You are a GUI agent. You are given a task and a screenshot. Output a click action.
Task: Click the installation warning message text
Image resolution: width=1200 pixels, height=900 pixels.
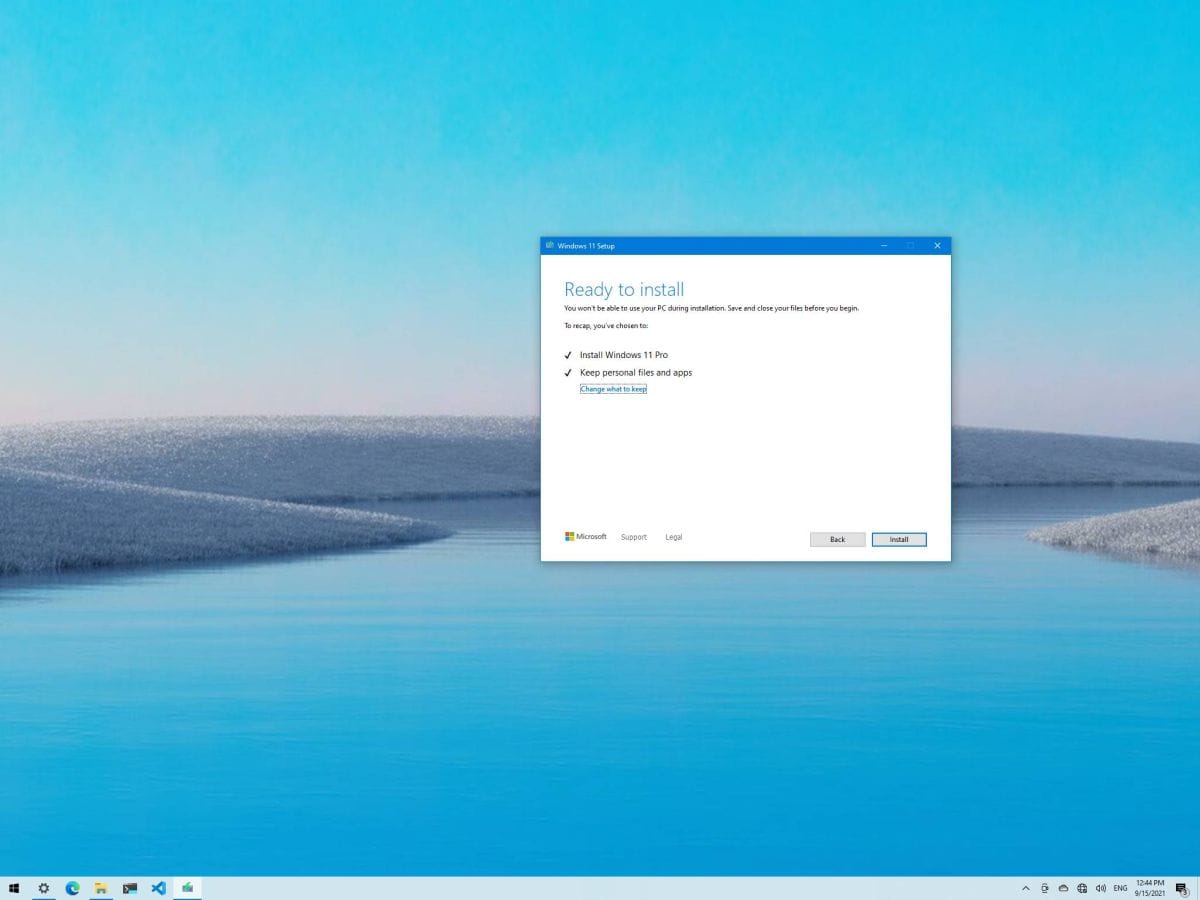(x=711, y=308)
